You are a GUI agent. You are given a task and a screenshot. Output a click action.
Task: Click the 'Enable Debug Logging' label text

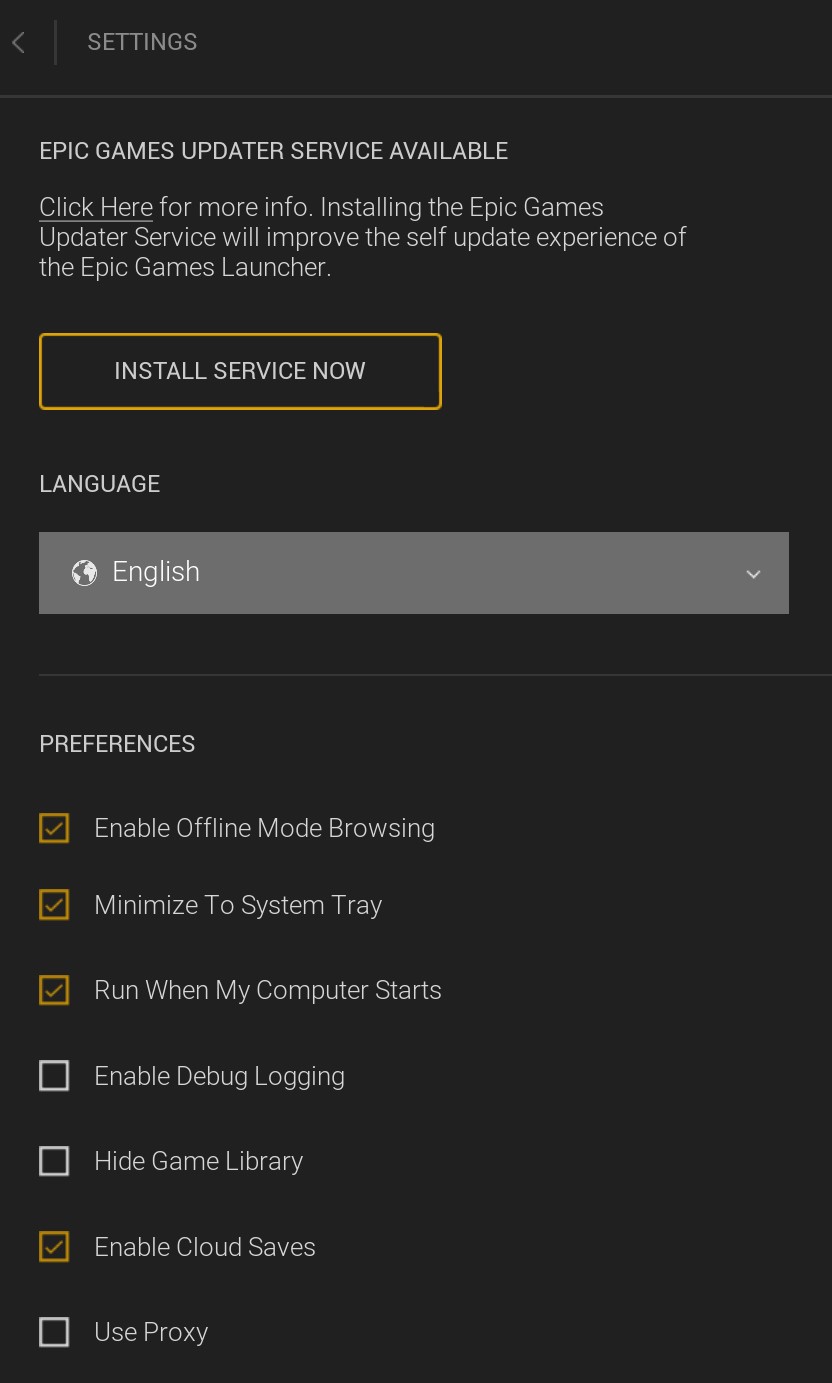pos(219,1076)
